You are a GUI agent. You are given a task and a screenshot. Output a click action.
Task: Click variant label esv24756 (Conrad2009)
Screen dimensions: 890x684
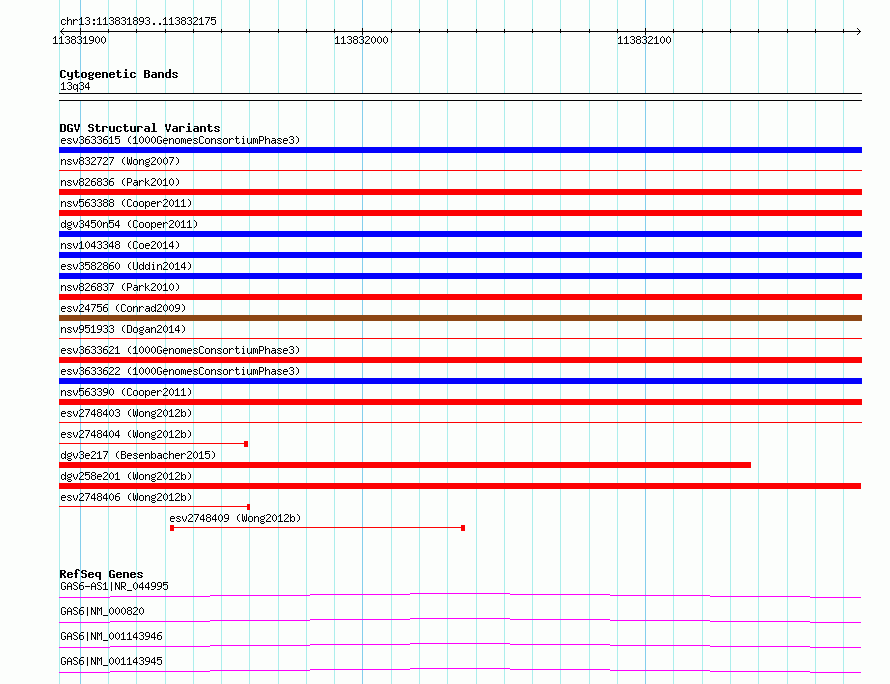click(123, 308)
